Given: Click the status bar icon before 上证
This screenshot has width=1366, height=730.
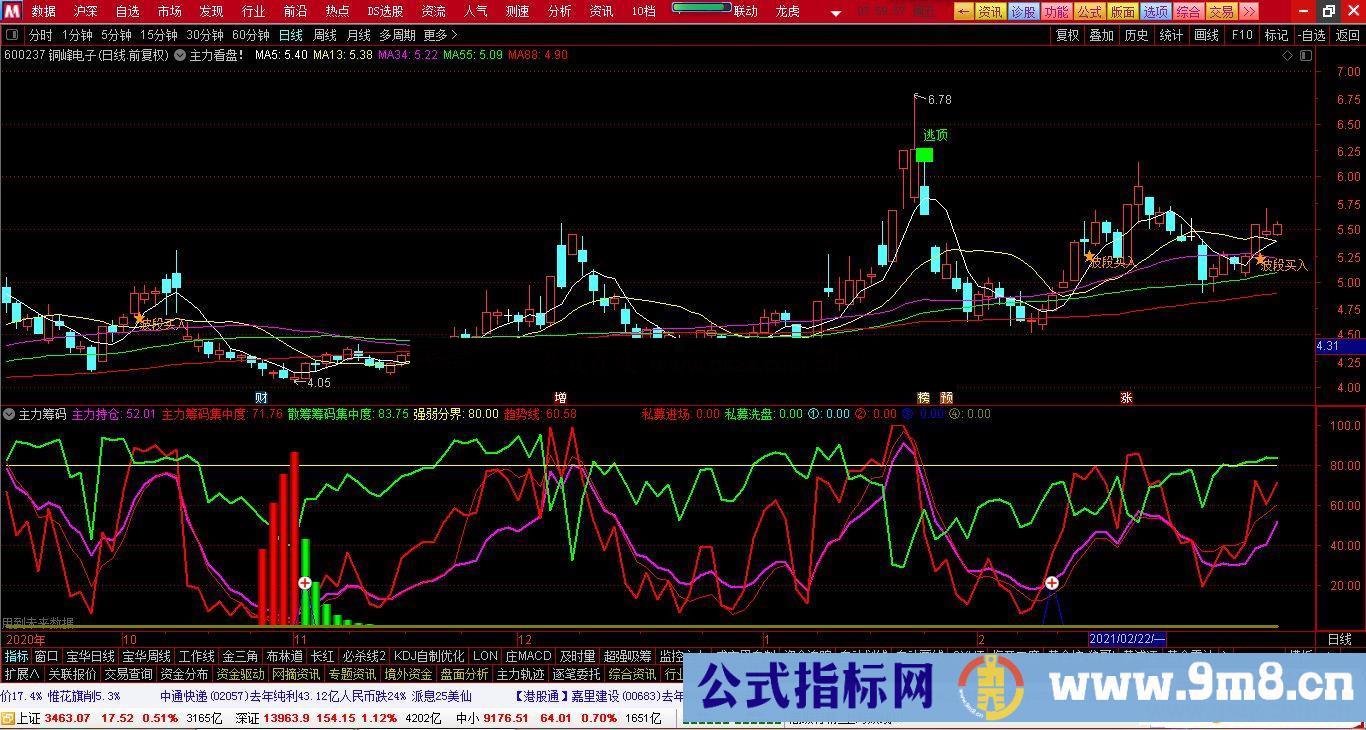Looking at the screenshot, I should click(8, 718).
